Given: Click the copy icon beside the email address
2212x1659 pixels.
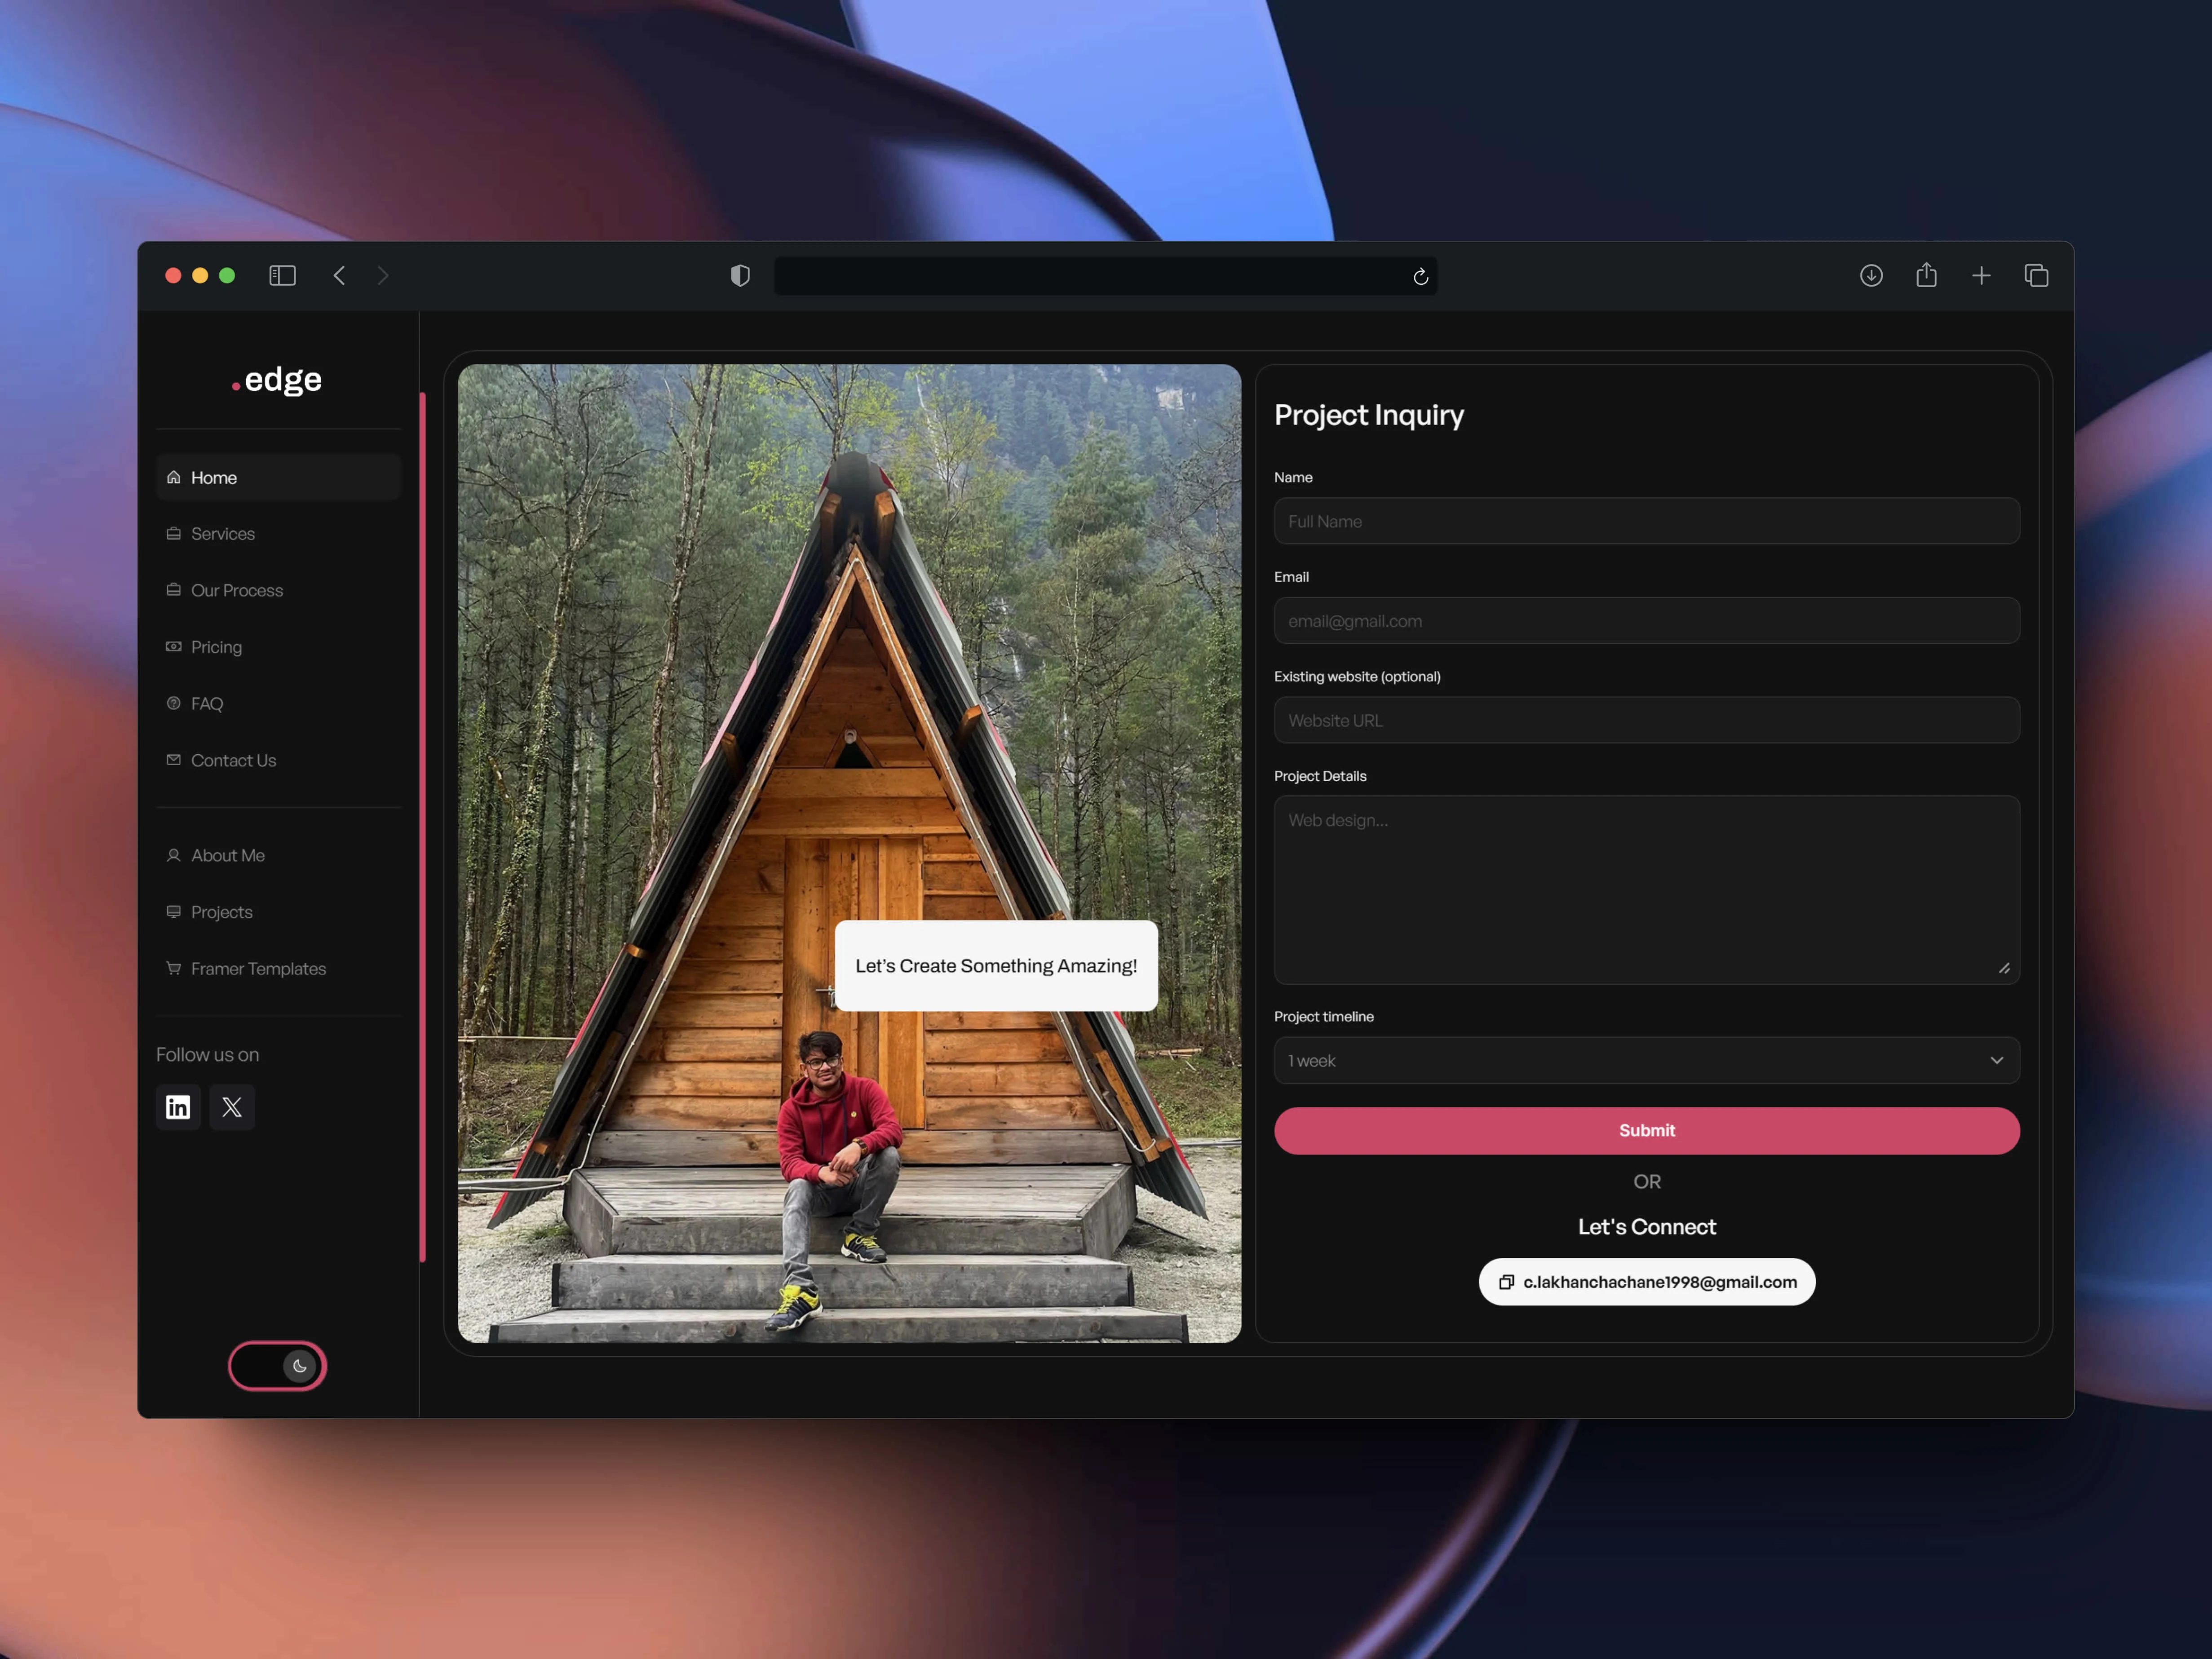Looking at the screenshot, I should (x=1506, y=1282).
